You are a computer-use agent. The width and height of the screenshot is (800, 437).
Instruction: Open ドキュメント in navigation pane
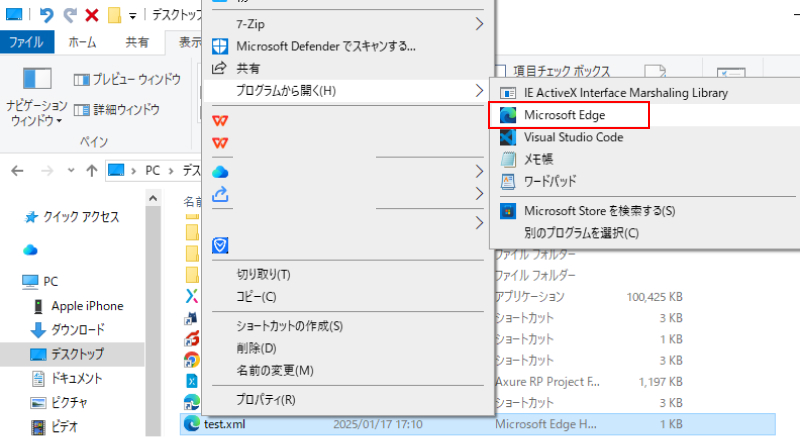pos(67,378)
